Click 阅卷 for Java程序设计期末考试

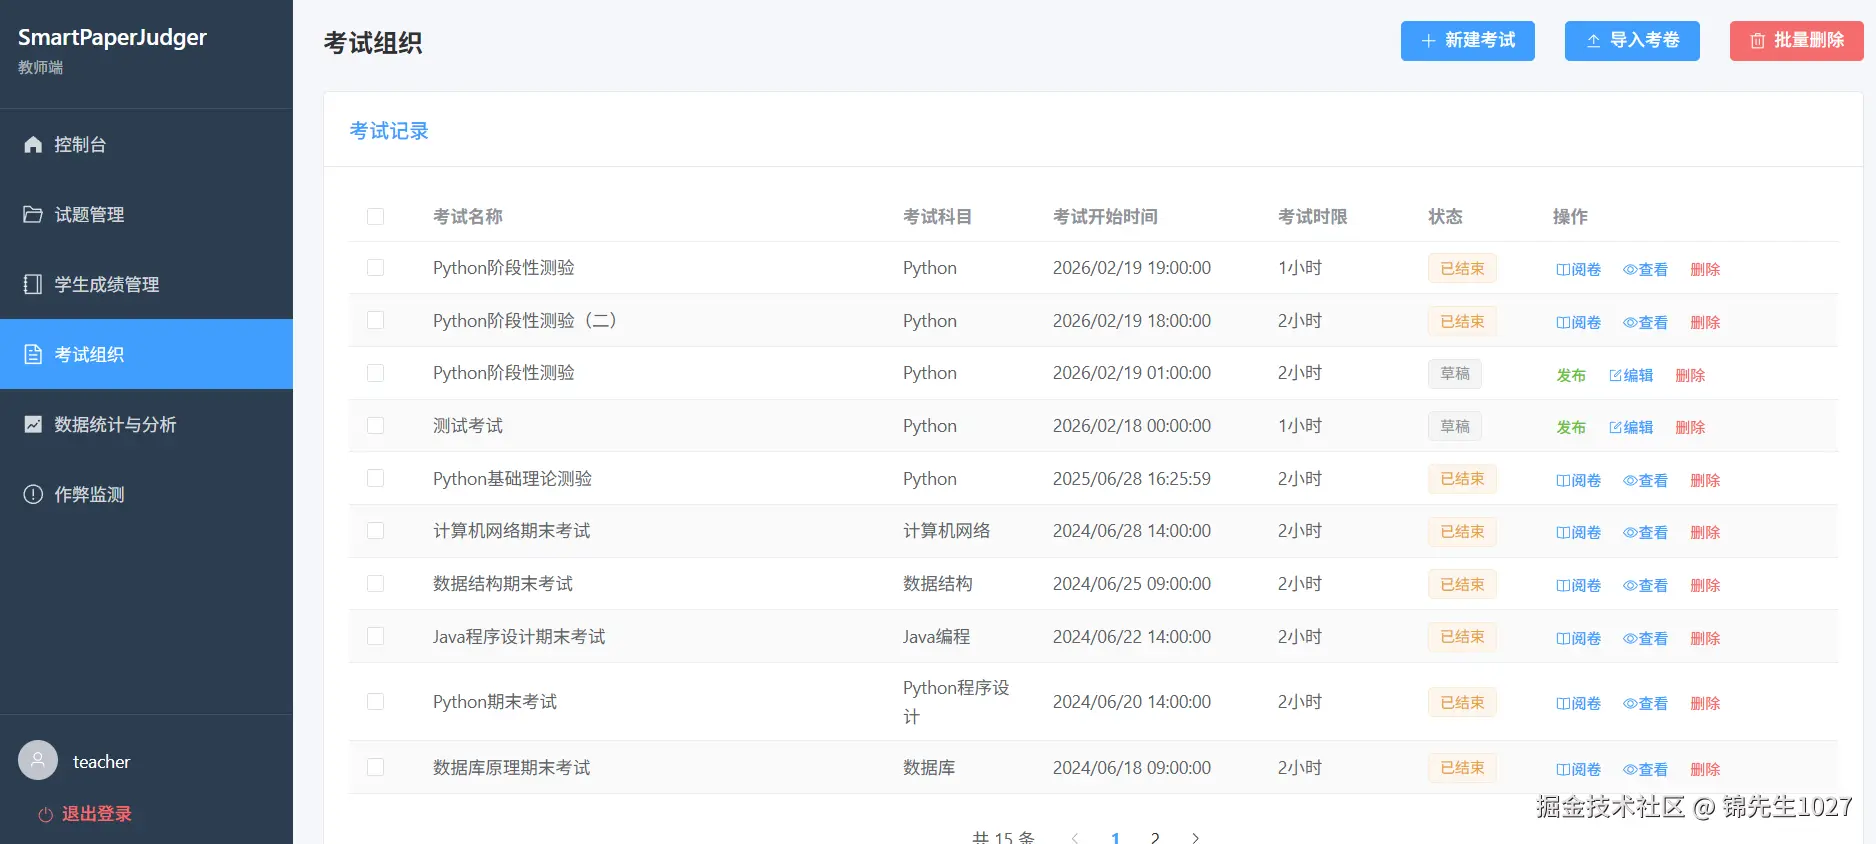click(x=1578, y=638)
